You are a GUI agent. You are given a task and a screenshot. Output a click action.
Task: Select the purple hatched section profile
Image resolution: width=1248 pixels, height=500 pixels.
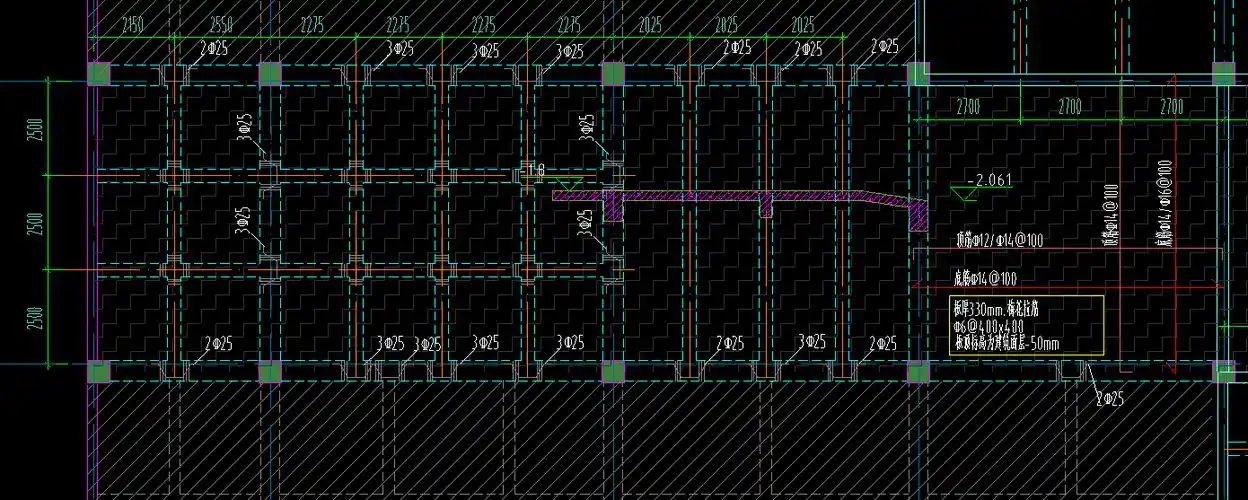(740, 197)
